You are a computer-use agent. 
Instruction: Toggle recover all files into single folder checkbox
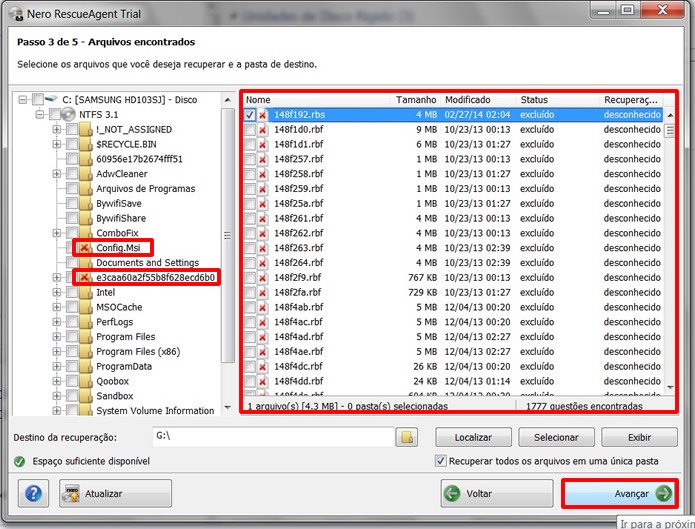[441, 461]
